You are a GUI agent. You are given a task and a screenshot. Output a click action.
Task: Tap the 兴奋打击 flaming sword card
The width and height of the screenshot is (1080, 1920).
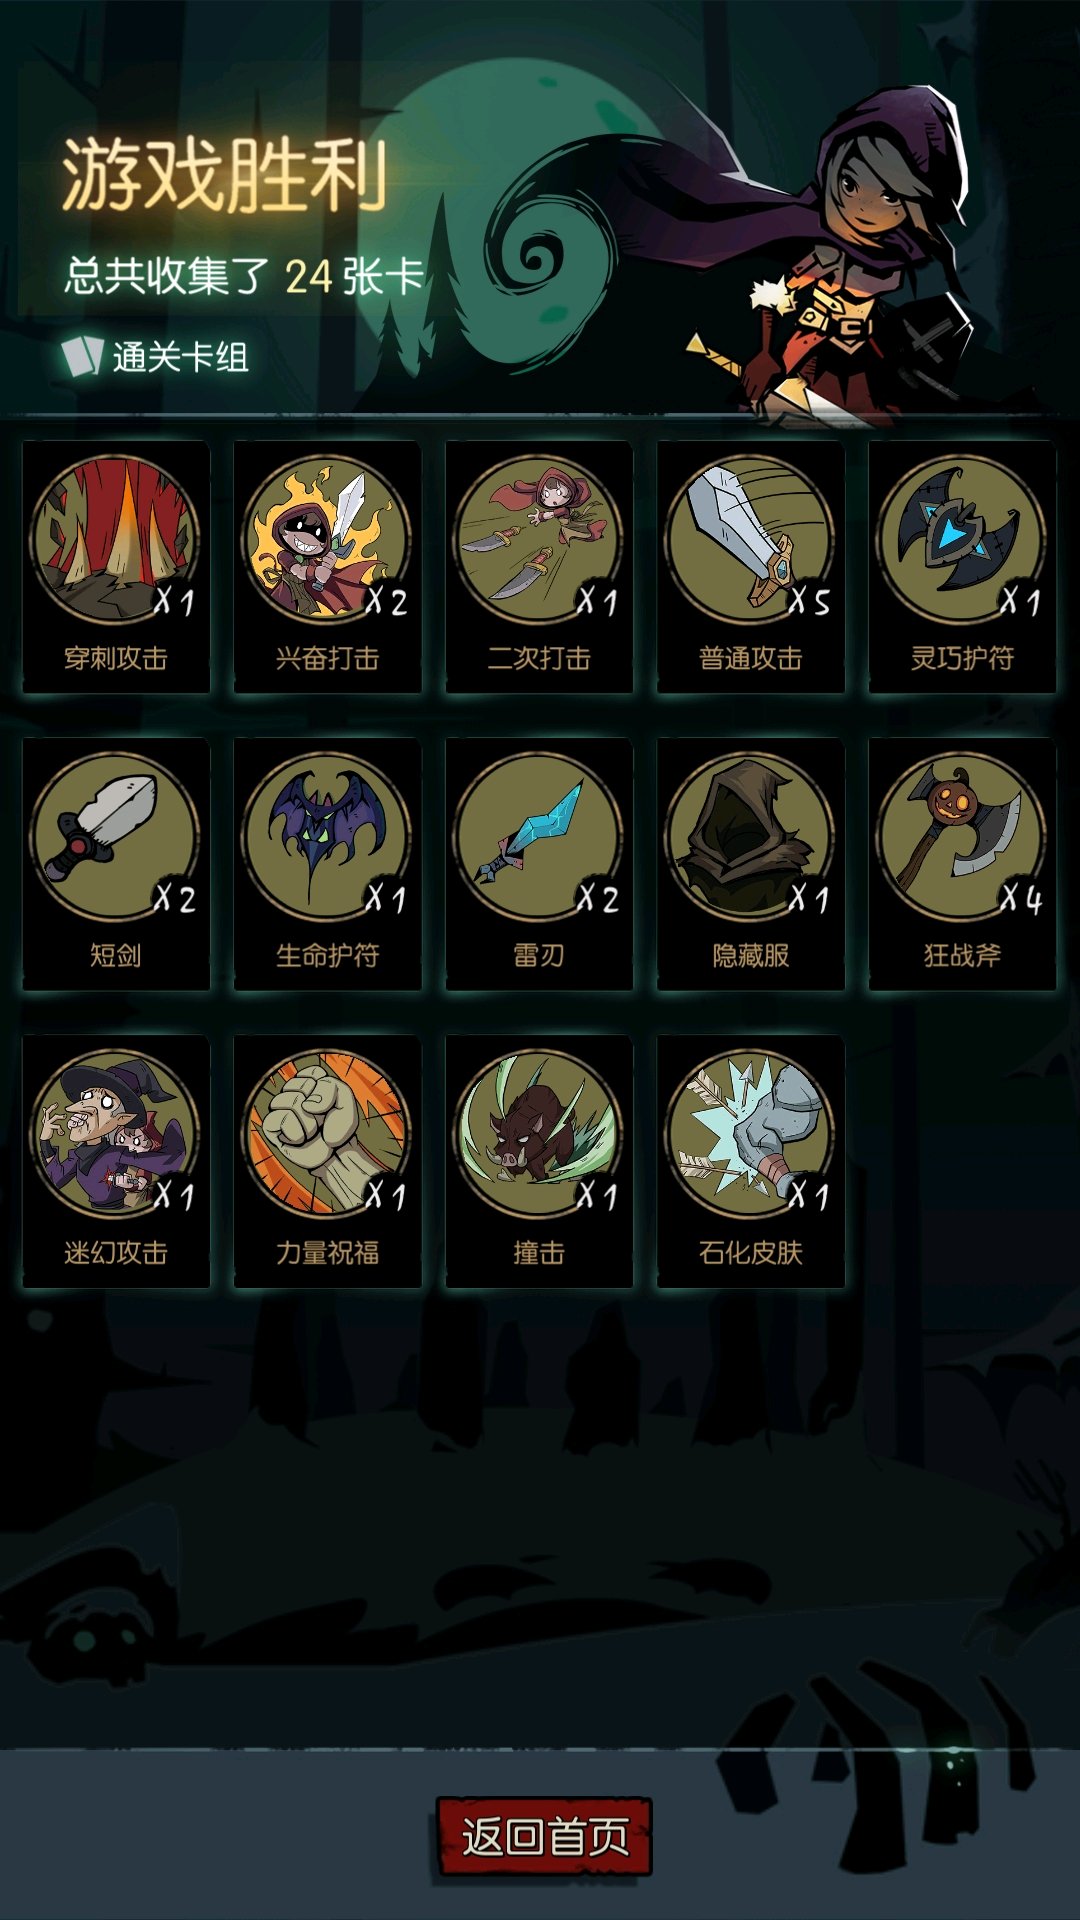click(x=327, y=567)
